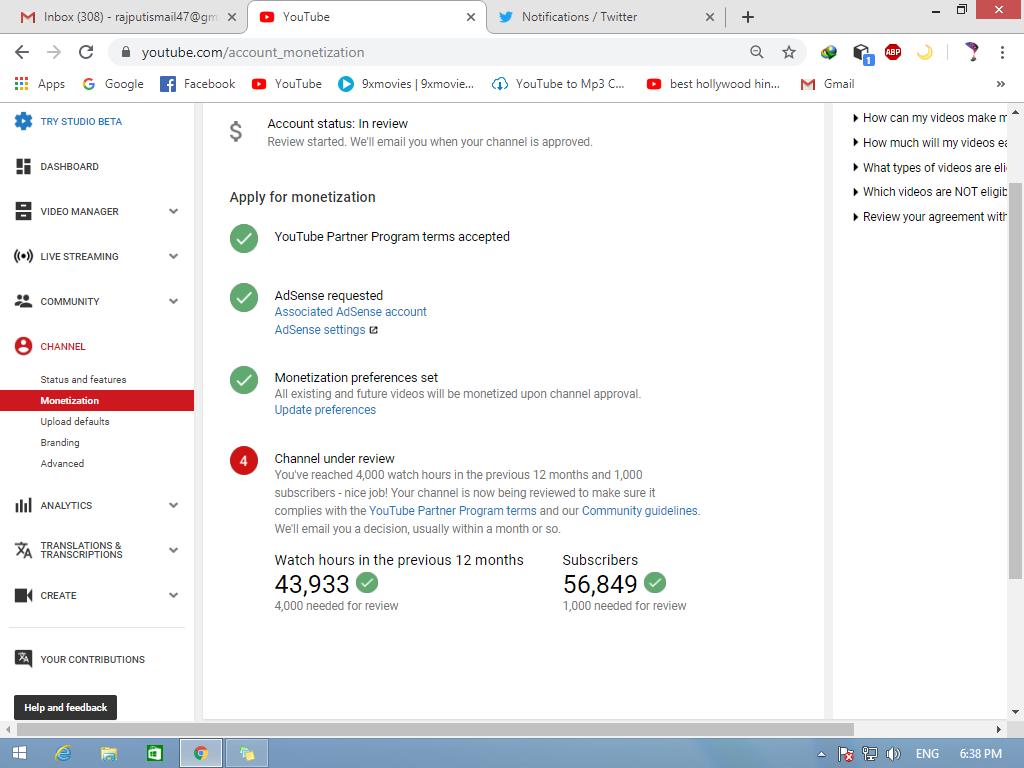Expand the Analytics section chevron
The height and width of the screenshot is (768, 1024).
pos(173,505)
